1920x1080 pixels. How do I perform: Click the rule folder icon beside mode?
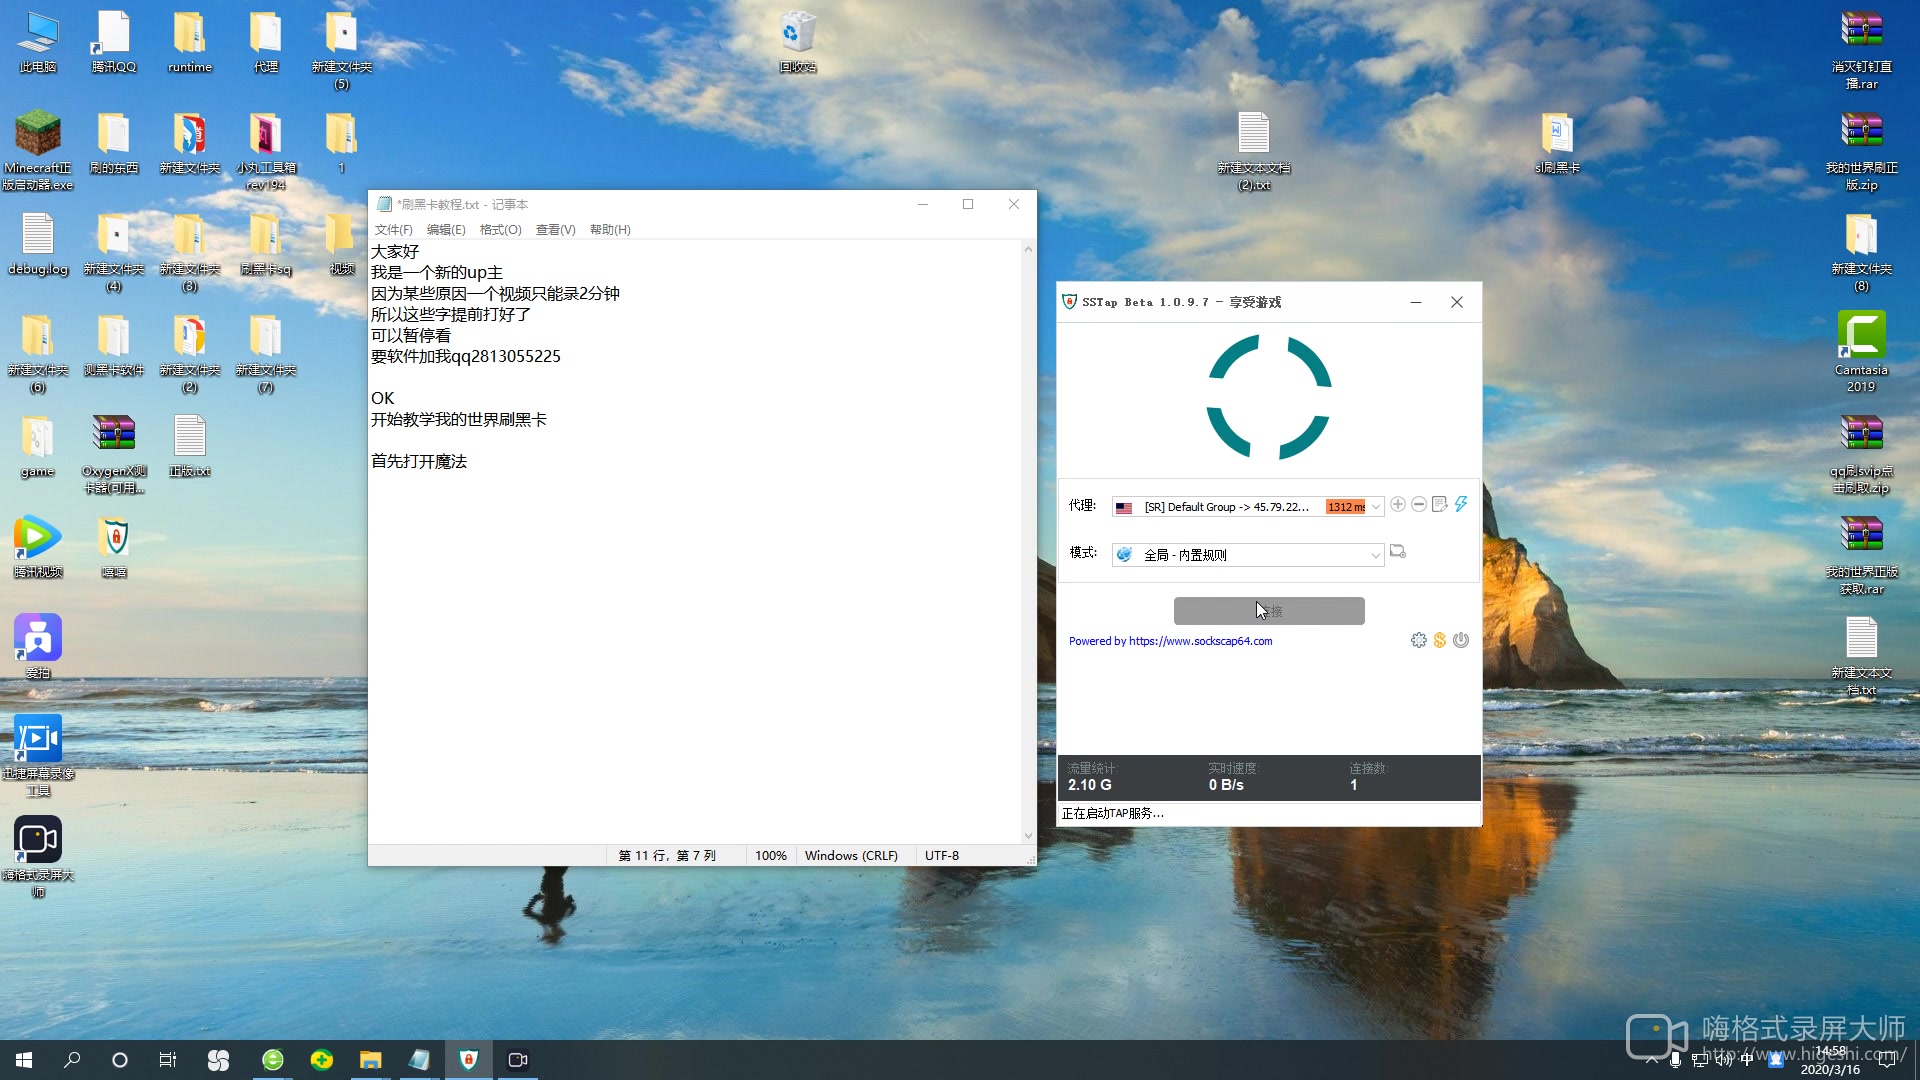pos(1398,552)
